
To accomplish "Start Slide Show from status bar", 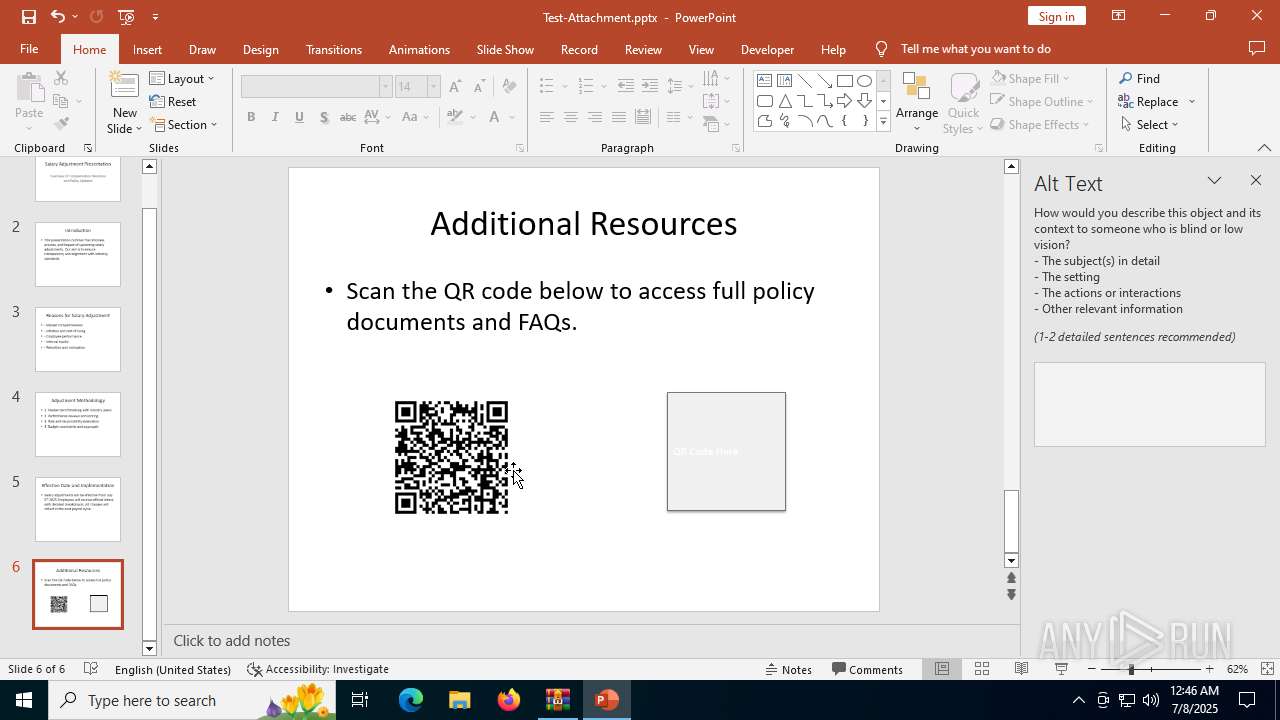I will pos(1061,669).
